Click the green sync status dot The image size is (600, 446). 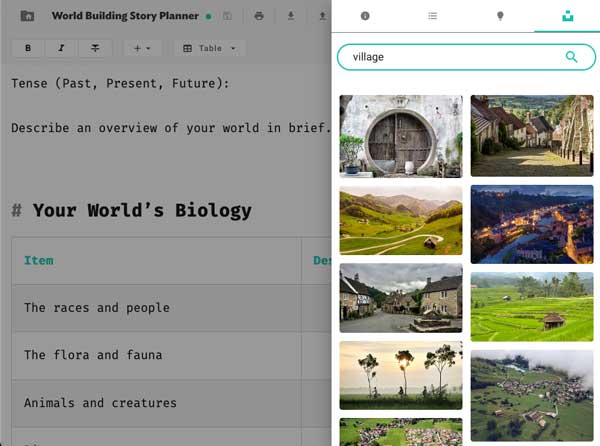pyautogui.click(x=209, y=16)
